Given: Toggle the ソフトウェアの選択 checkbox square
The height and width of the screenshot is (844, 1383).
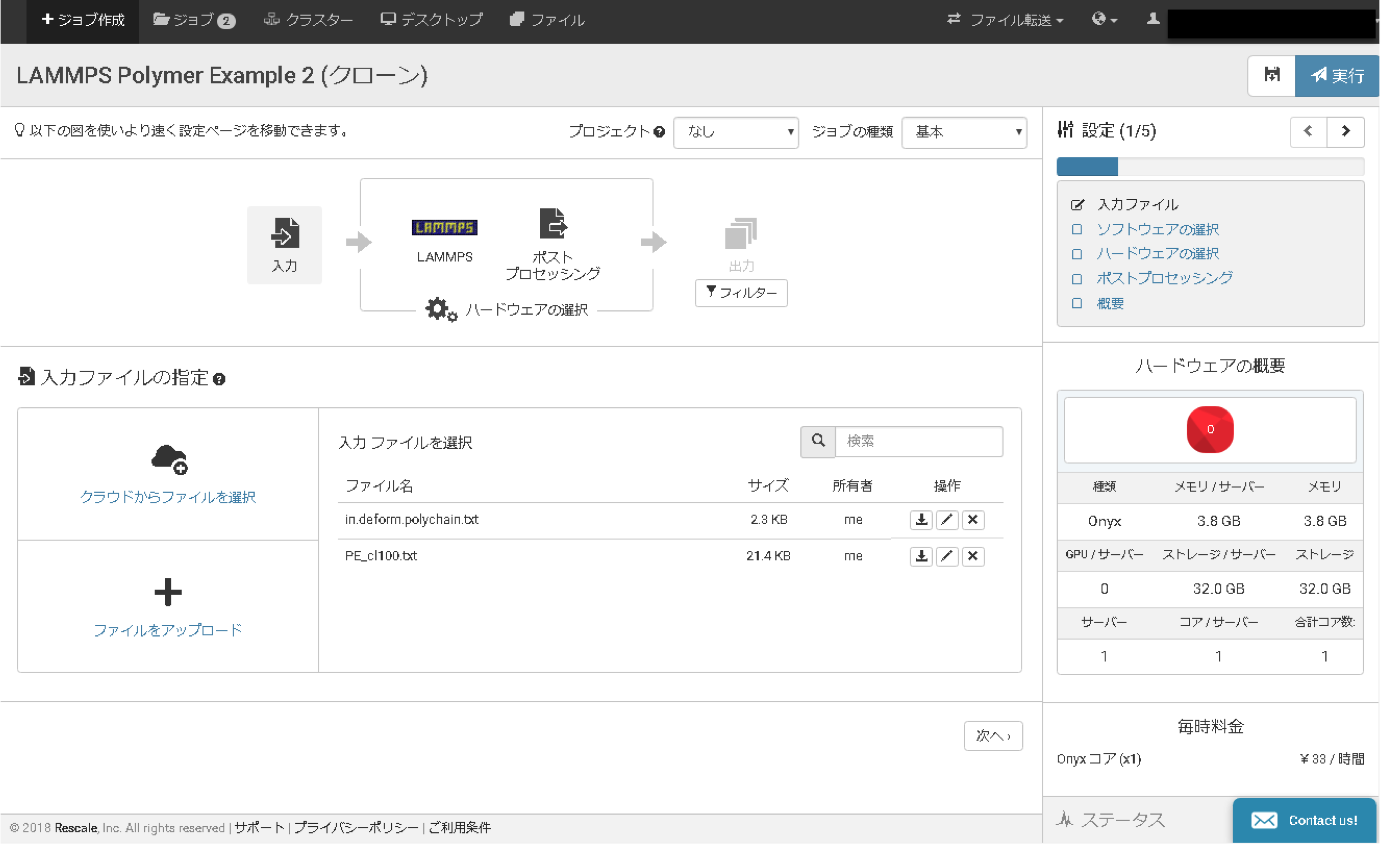Looking at the screenshot, I should 1077,229.
